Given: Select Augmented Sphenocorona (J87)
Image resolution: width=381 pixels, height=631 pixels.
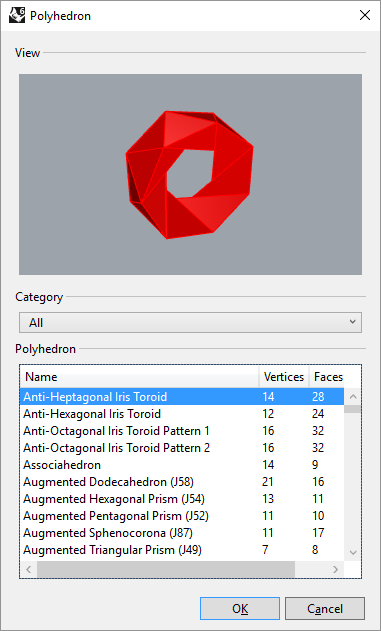Looking at the screenshot, I should tap(182, 533).
